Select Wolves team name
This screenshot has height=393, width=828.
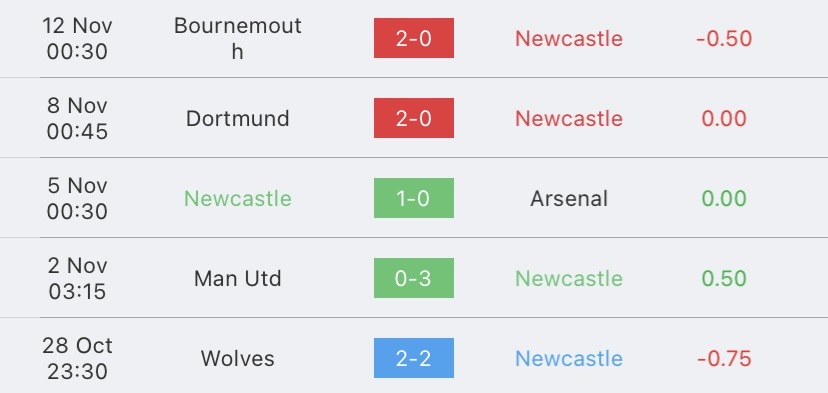coord(238,358)
